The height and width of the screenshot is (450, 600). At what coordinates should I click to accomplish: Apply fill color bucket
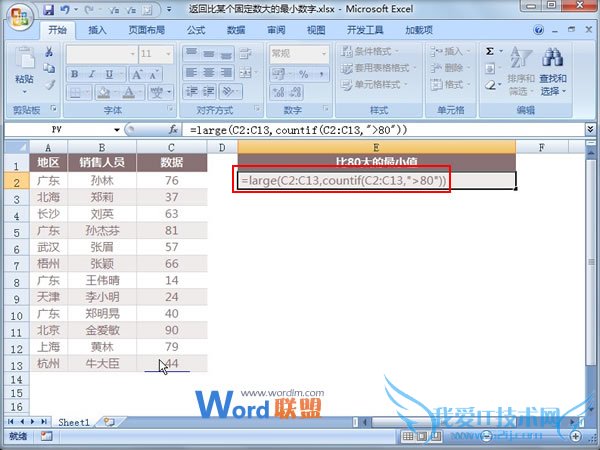104,92
